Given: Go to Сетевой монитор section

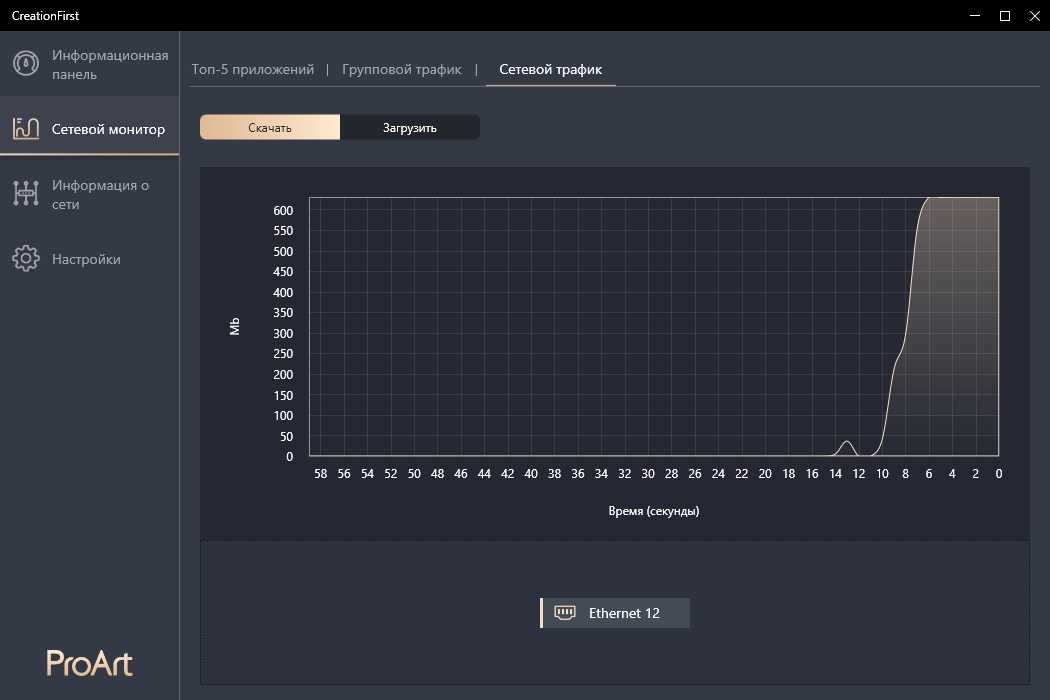Looking at the screenshot, I should coord(108,129).
